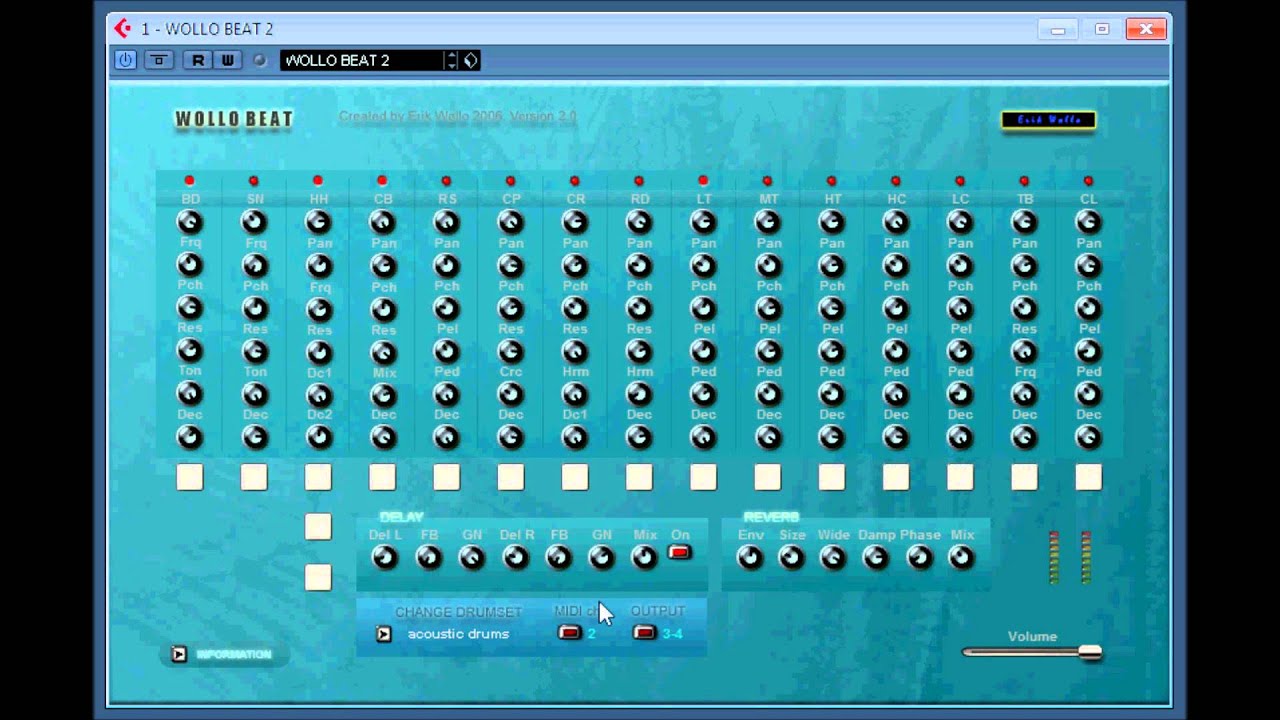Click the preset up/down stepper arrows
This screenshot has width=1280, height=720.
point(451,60)
